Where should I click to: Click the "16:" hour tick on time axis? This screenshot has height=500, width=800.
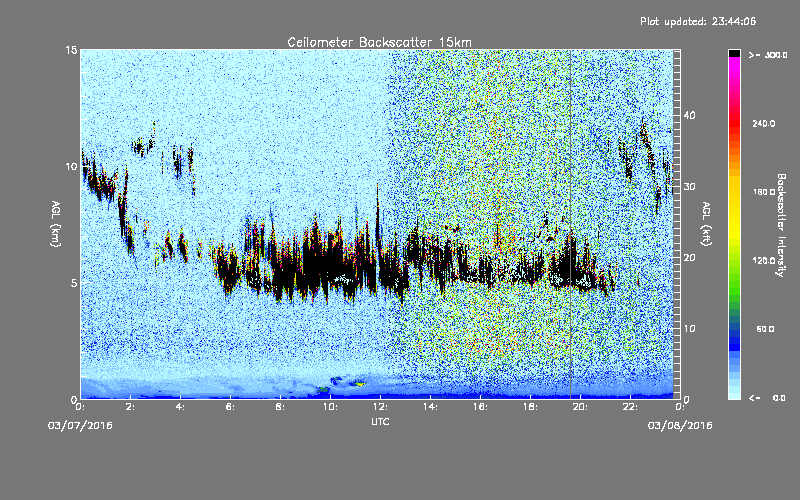coord(480,407)
